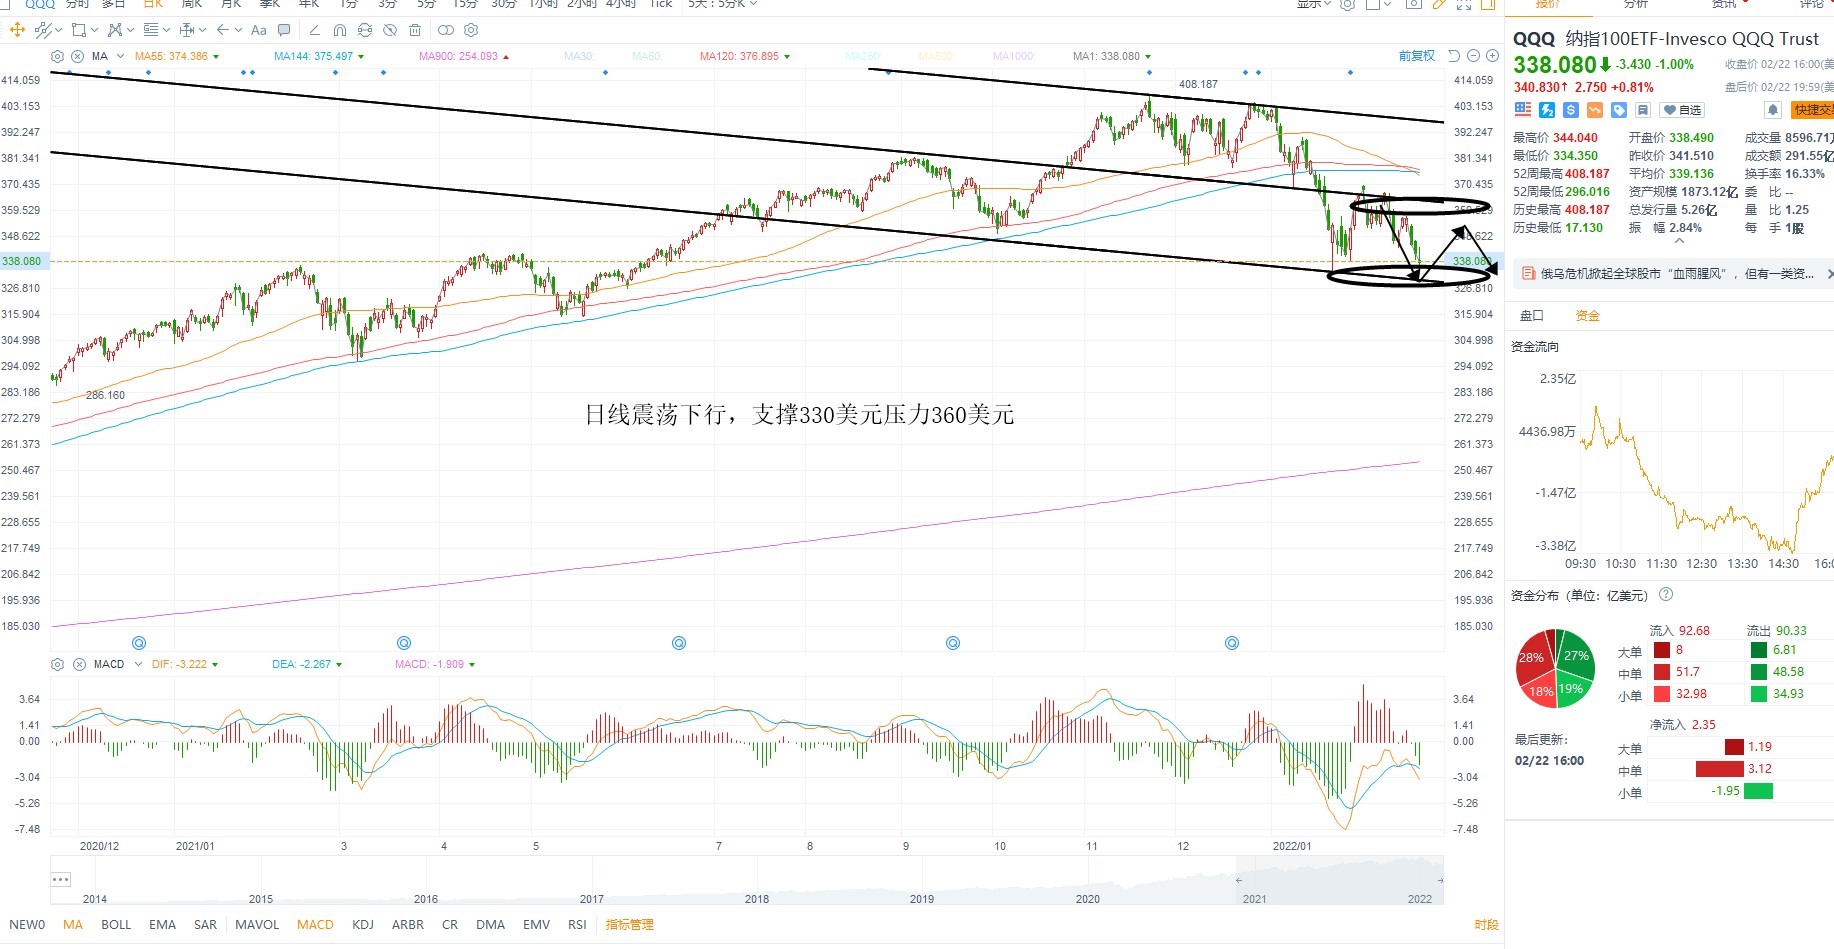Click the blue dollar badge icon

pos(1571,110)
